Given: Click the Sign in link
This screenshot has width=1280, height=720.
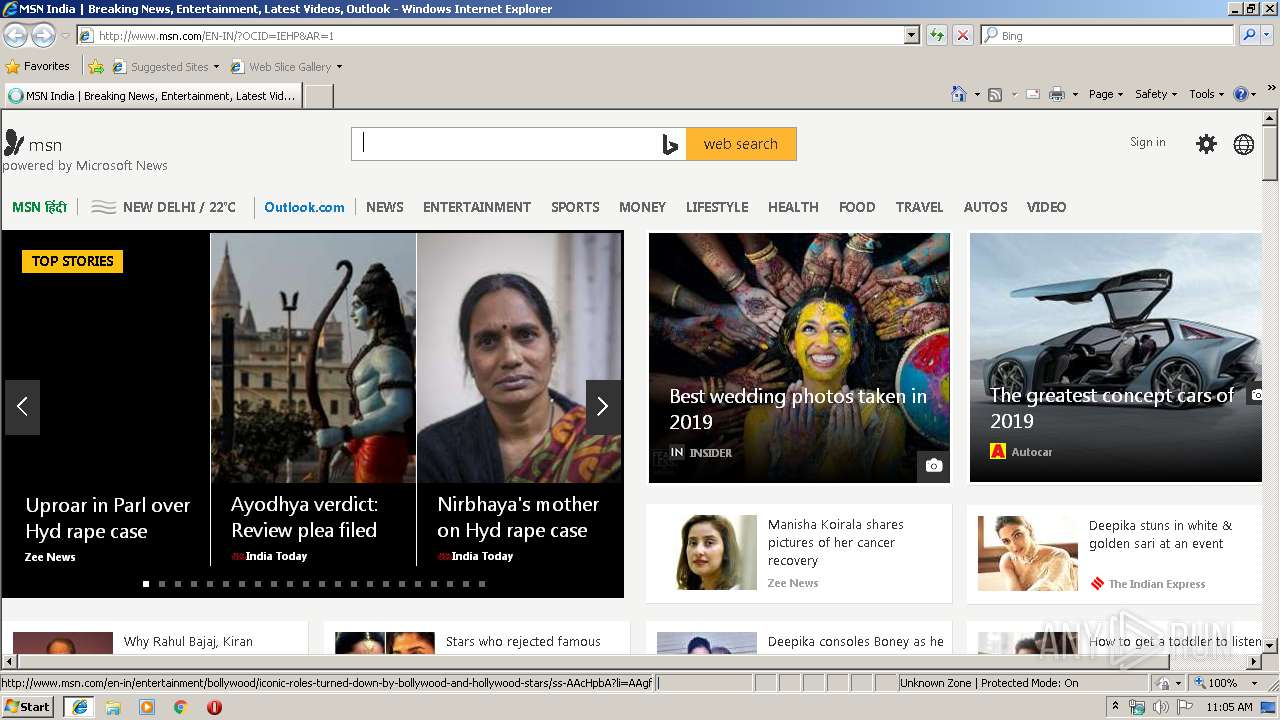Looking at the screenshot, I should [x=1147, y=142].
